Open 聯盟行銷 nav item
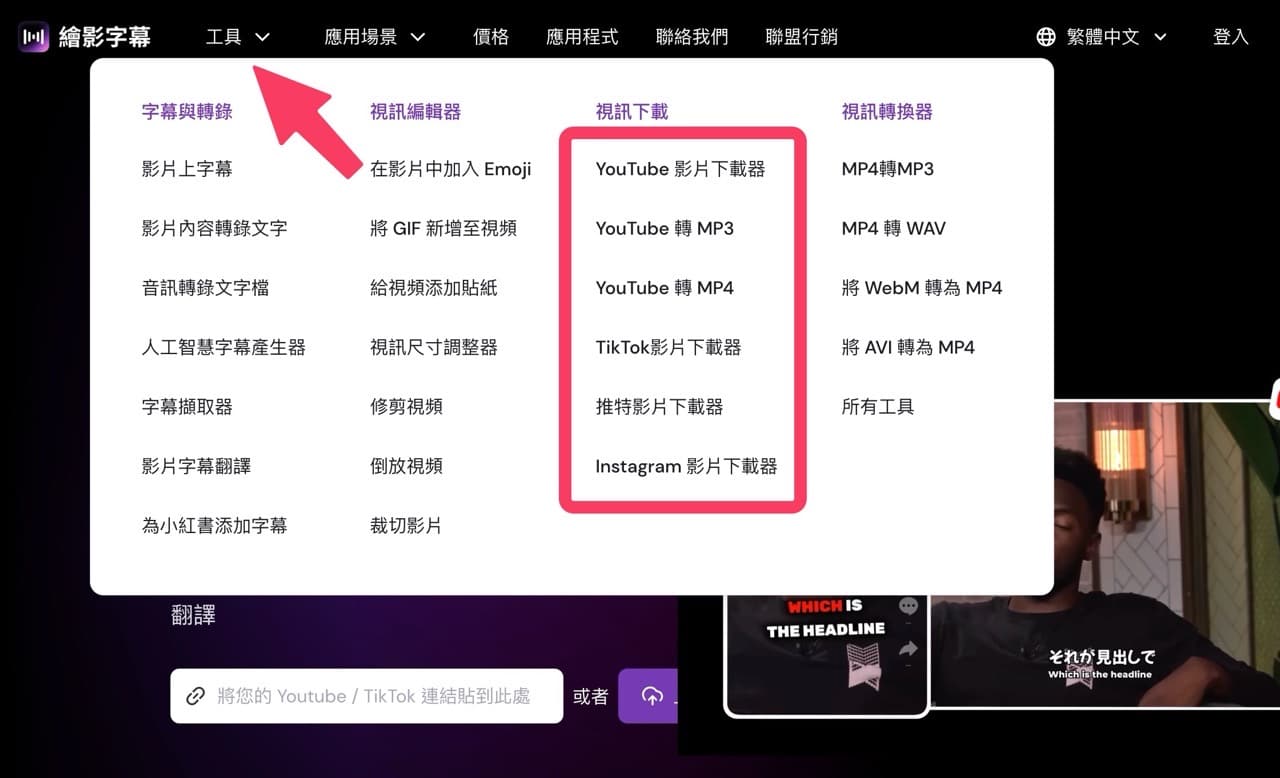 pos(801,37)
